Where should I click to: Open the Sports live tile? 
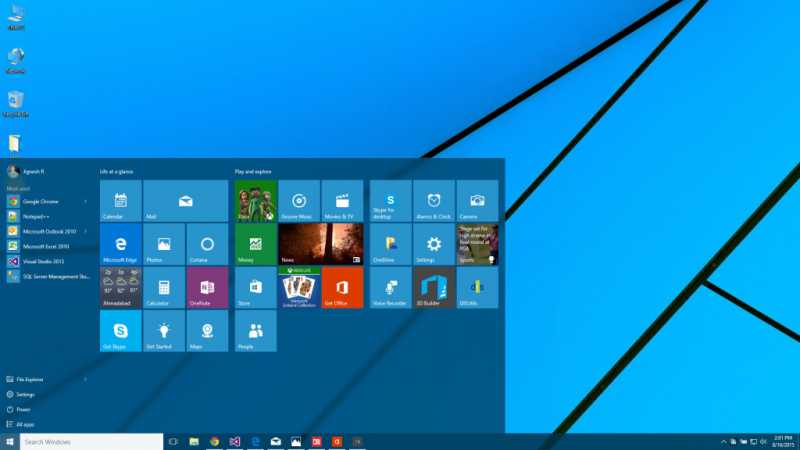pyautogui.click(x=477, y=244)
